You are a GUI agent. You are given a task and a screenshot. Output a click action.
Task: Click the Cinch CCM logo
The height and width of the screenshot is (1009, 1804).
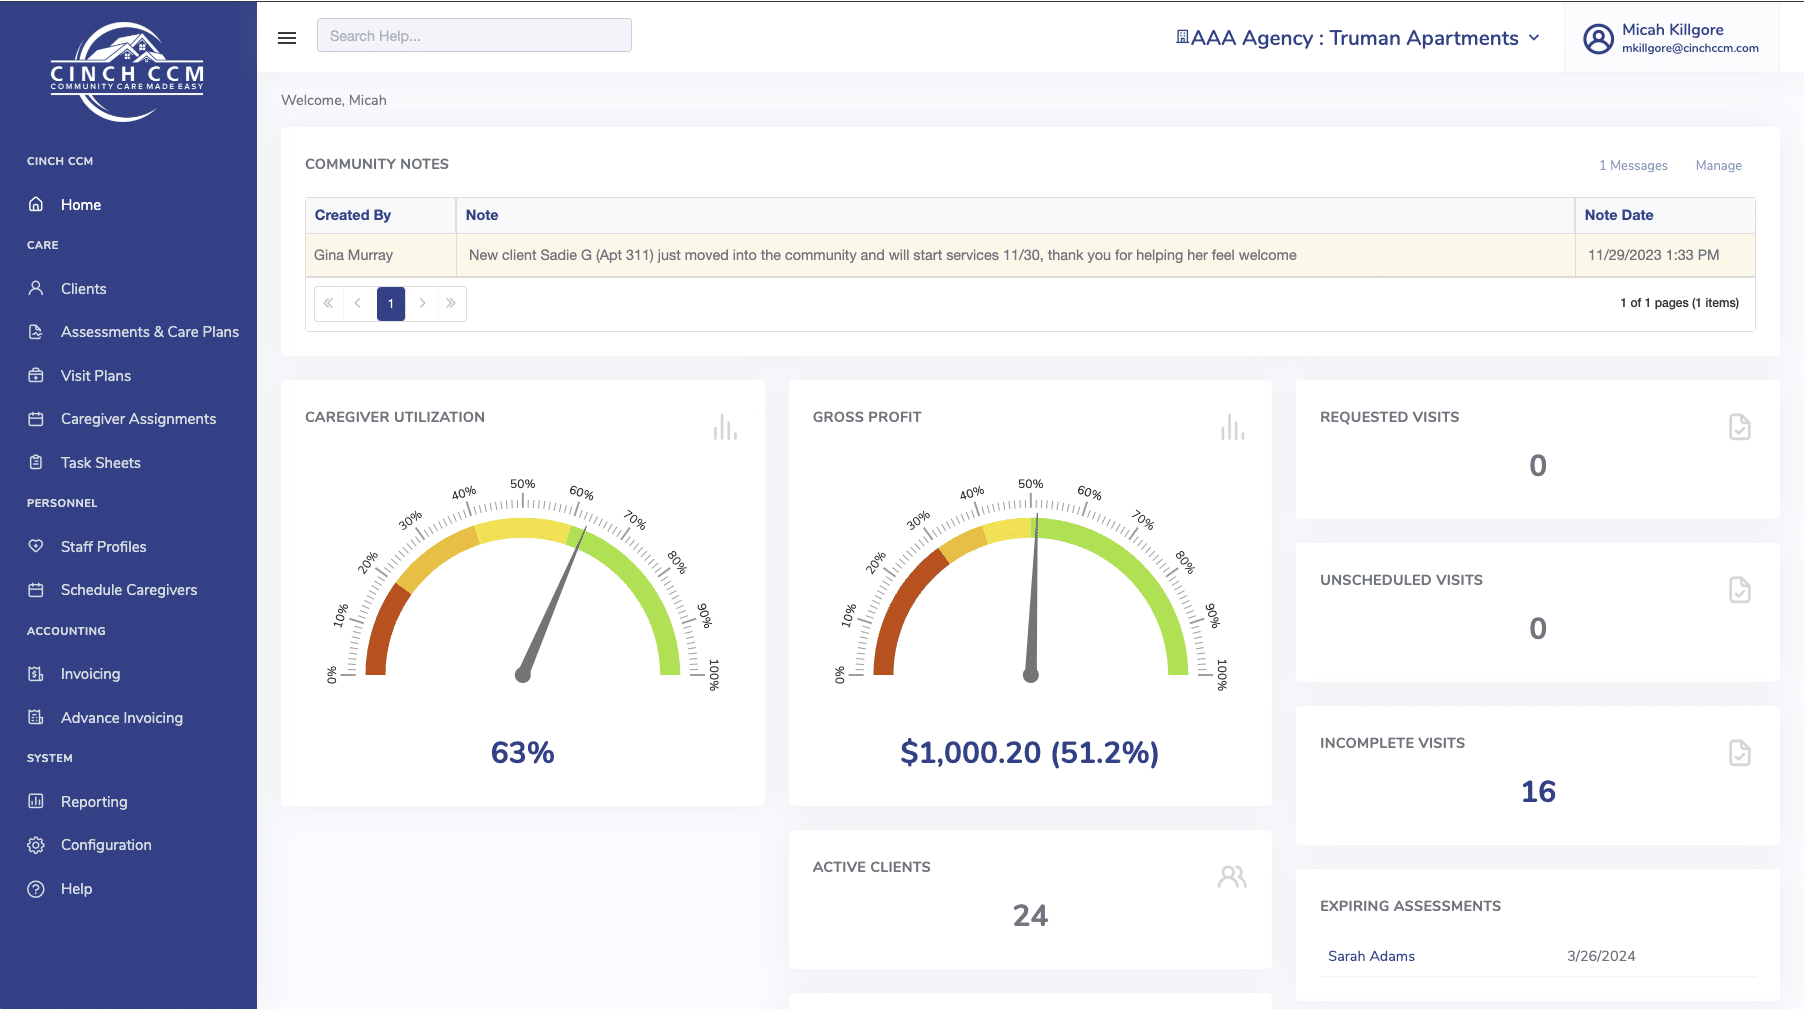point(127,72)
